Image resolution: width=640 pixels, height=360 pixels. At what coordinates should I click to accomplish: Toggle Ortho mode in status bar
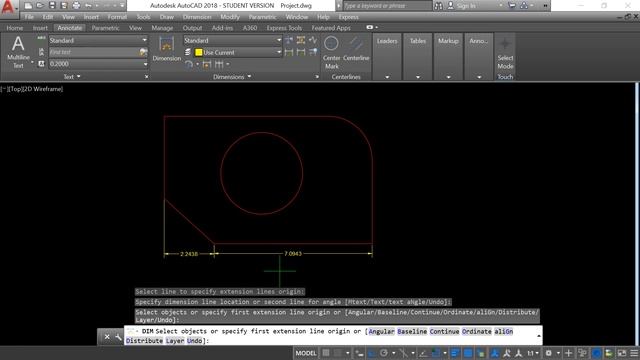click(x=371, y=353)
